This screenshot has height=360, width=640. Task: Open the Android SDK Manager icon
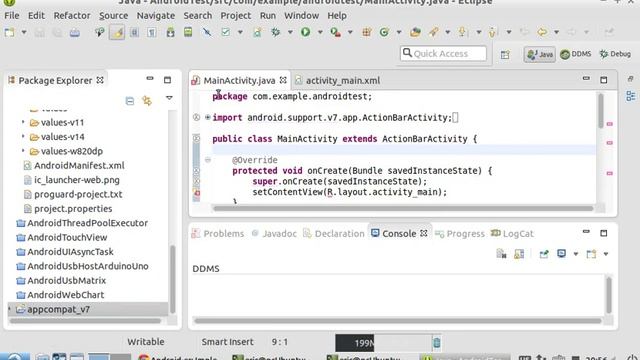(170, 32)
